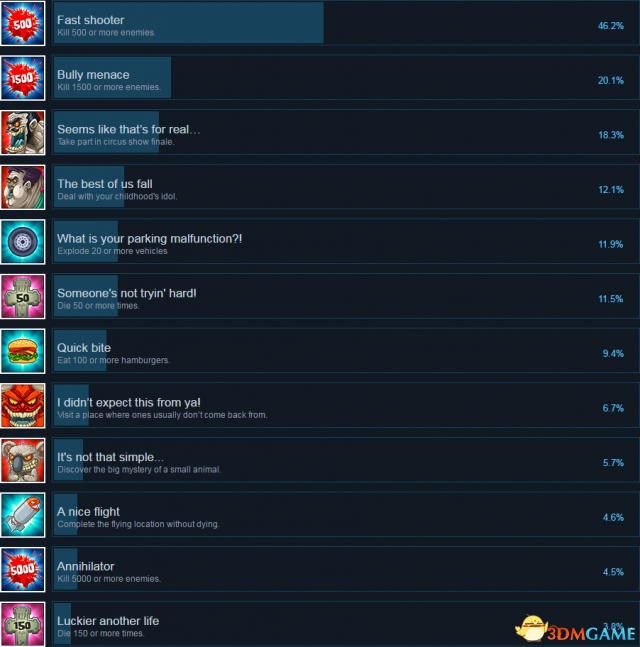Click the 3DMGAME watermark logo
Viewport: 640px width, 647px height.
click(x=575, y=630)
